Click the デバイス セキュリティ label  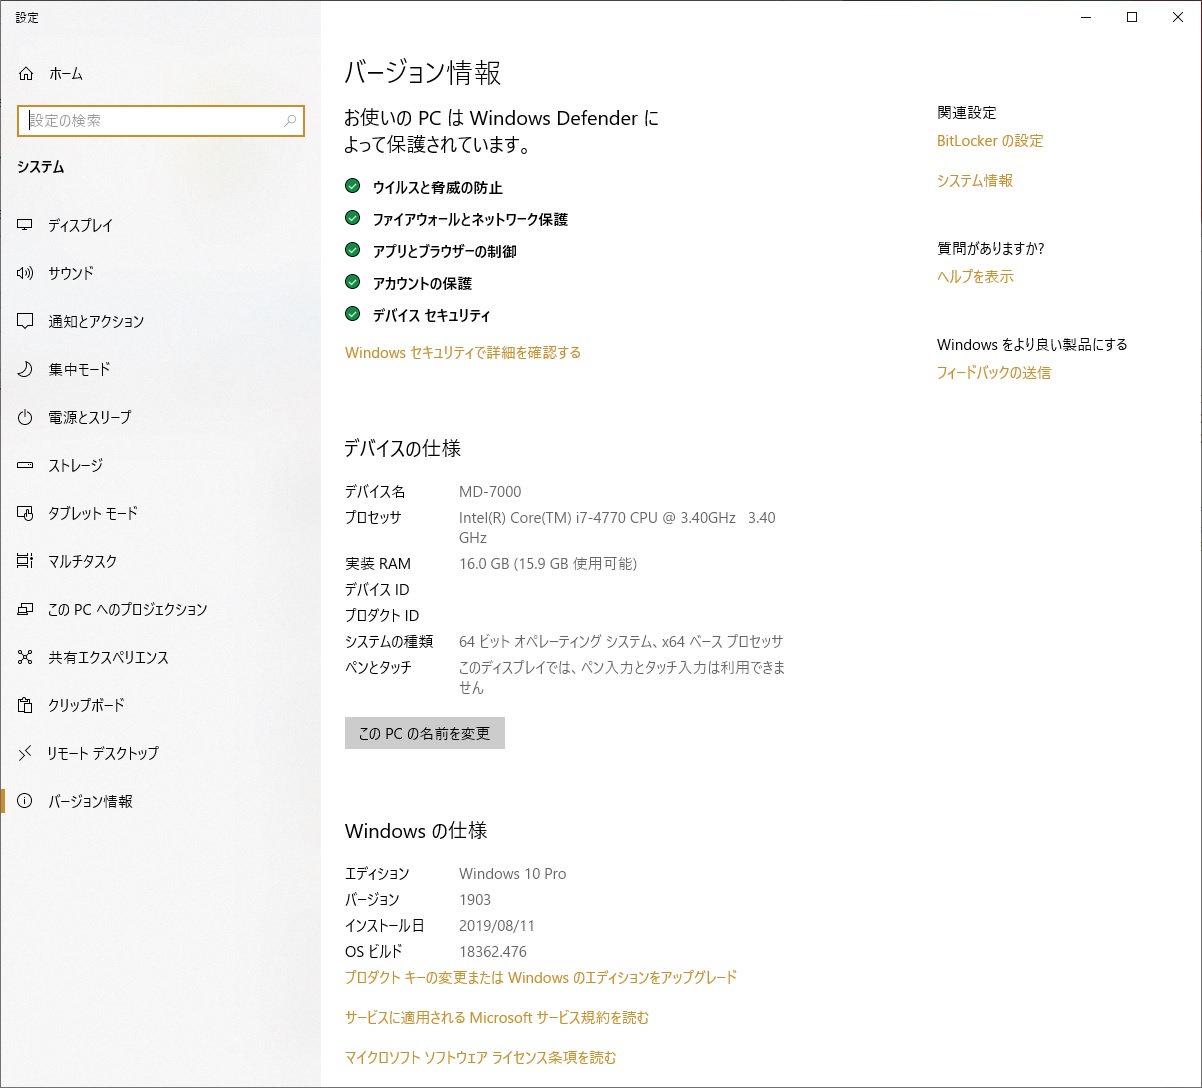pyautogui.click(x=432, y=315)
